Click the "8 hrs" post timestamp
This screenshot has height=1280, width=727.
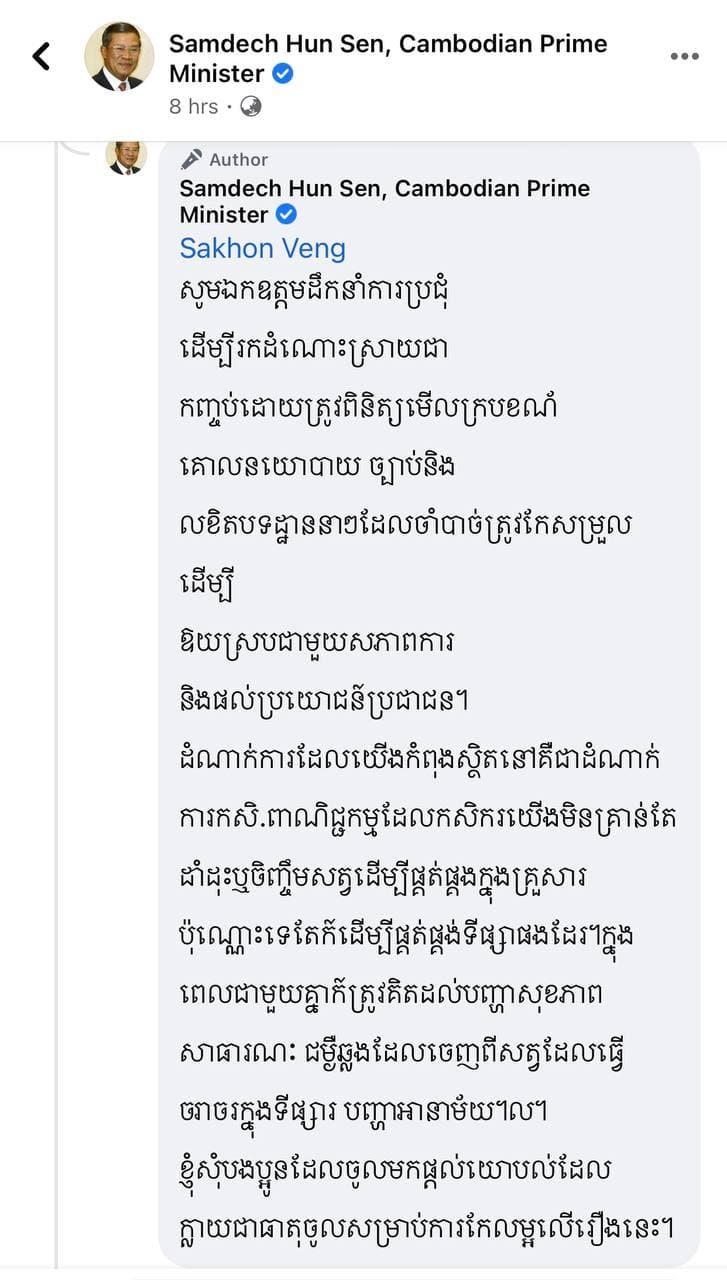[x=193, y=106]
